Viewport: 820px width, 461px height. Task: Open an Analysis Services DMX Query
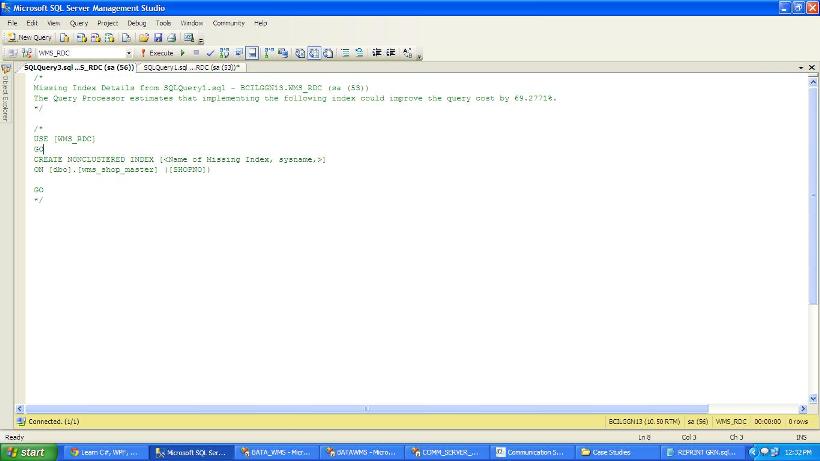point(95,38)
